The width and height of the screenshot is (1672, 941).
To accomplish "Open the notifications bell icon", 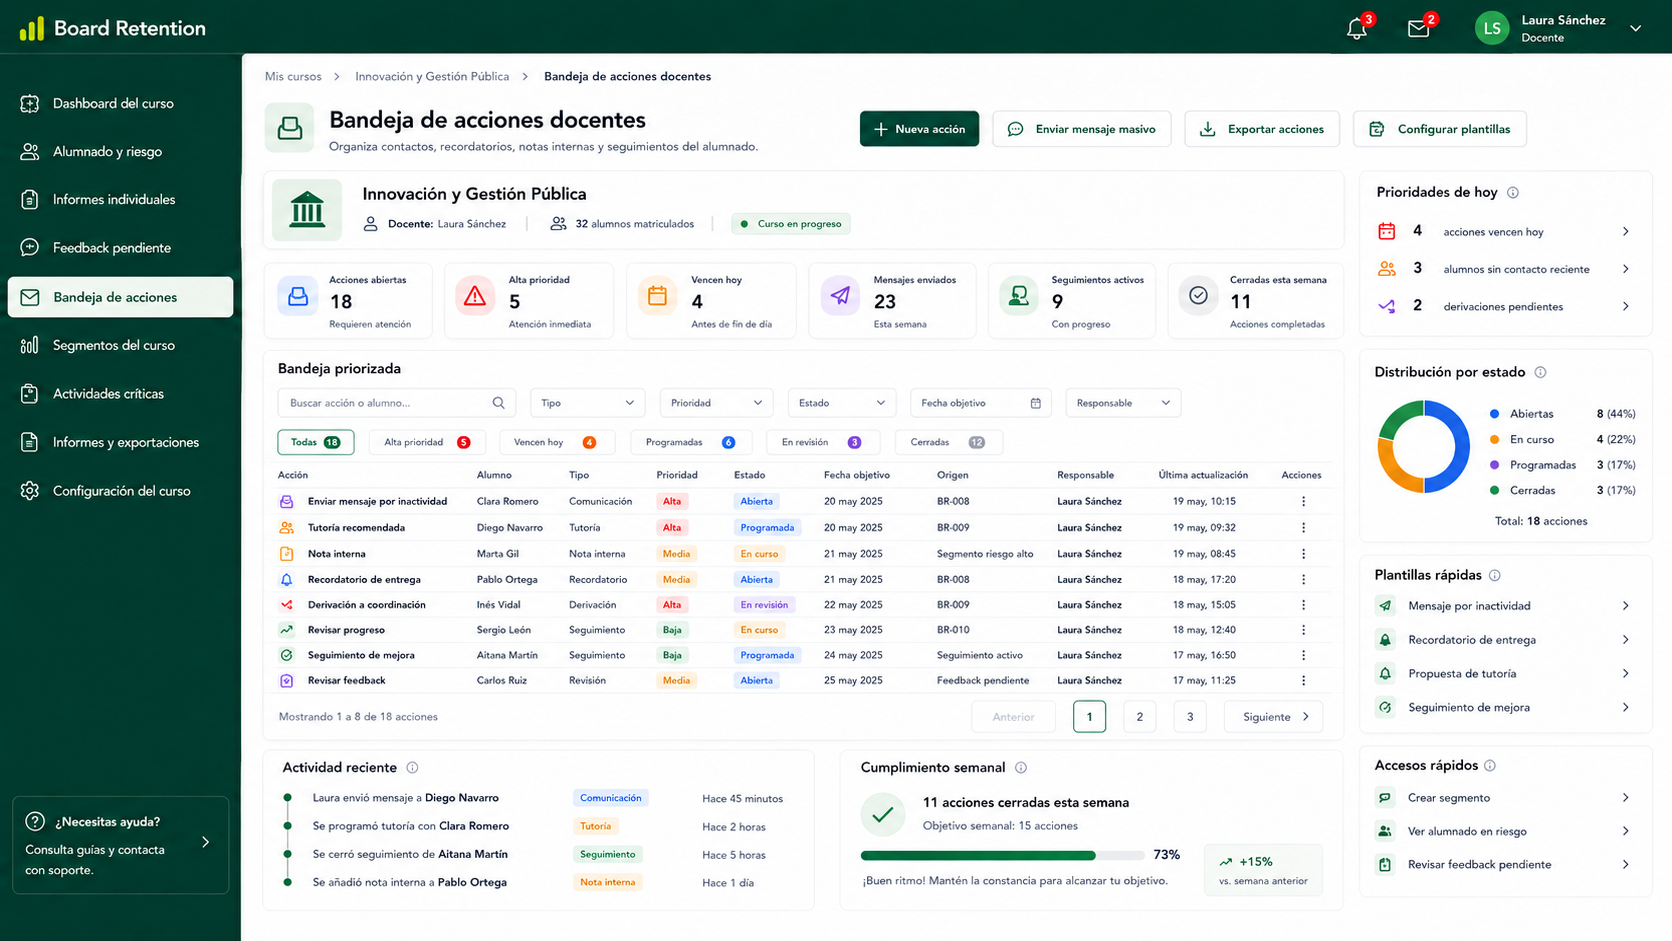I will (1356, 29).
